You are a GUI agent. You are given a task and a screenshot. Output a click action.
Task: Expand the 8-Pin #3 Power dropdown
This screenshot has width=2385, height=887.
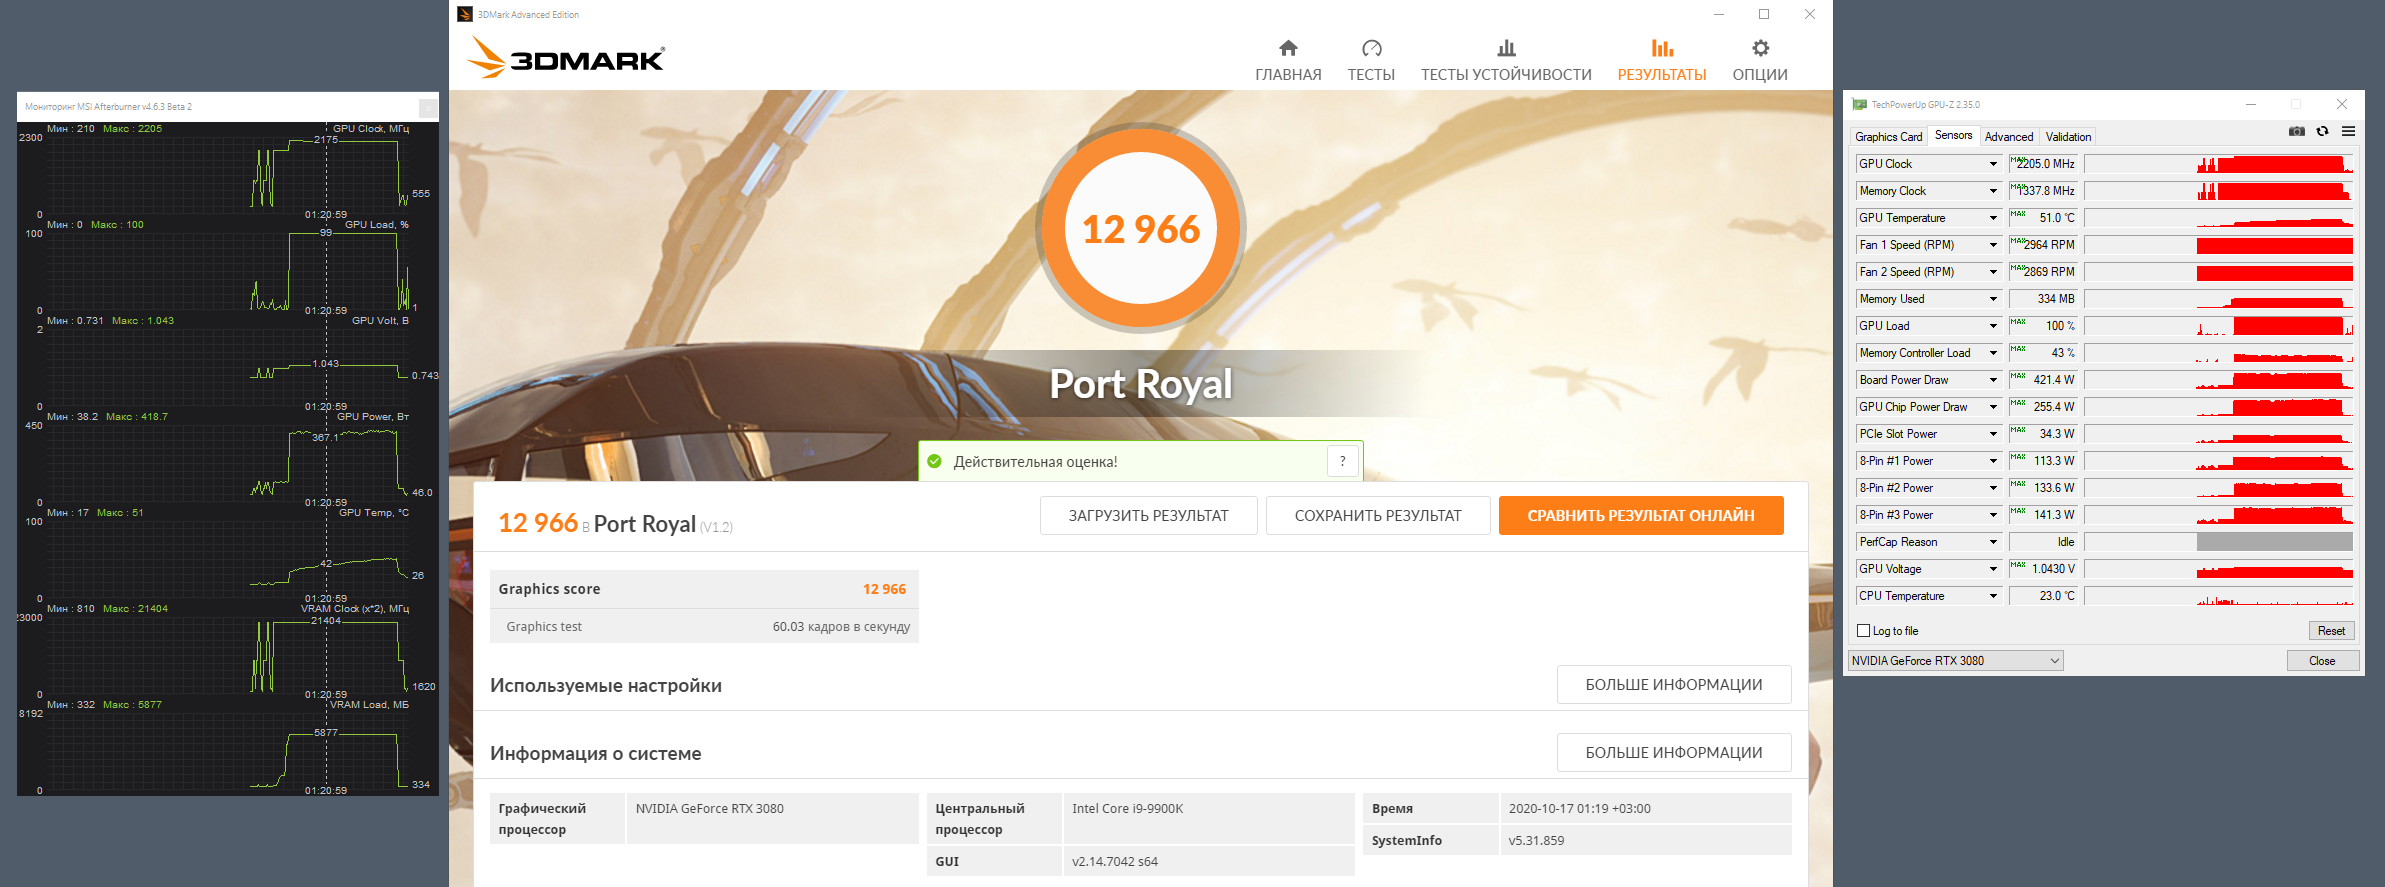coord(1993,515)
